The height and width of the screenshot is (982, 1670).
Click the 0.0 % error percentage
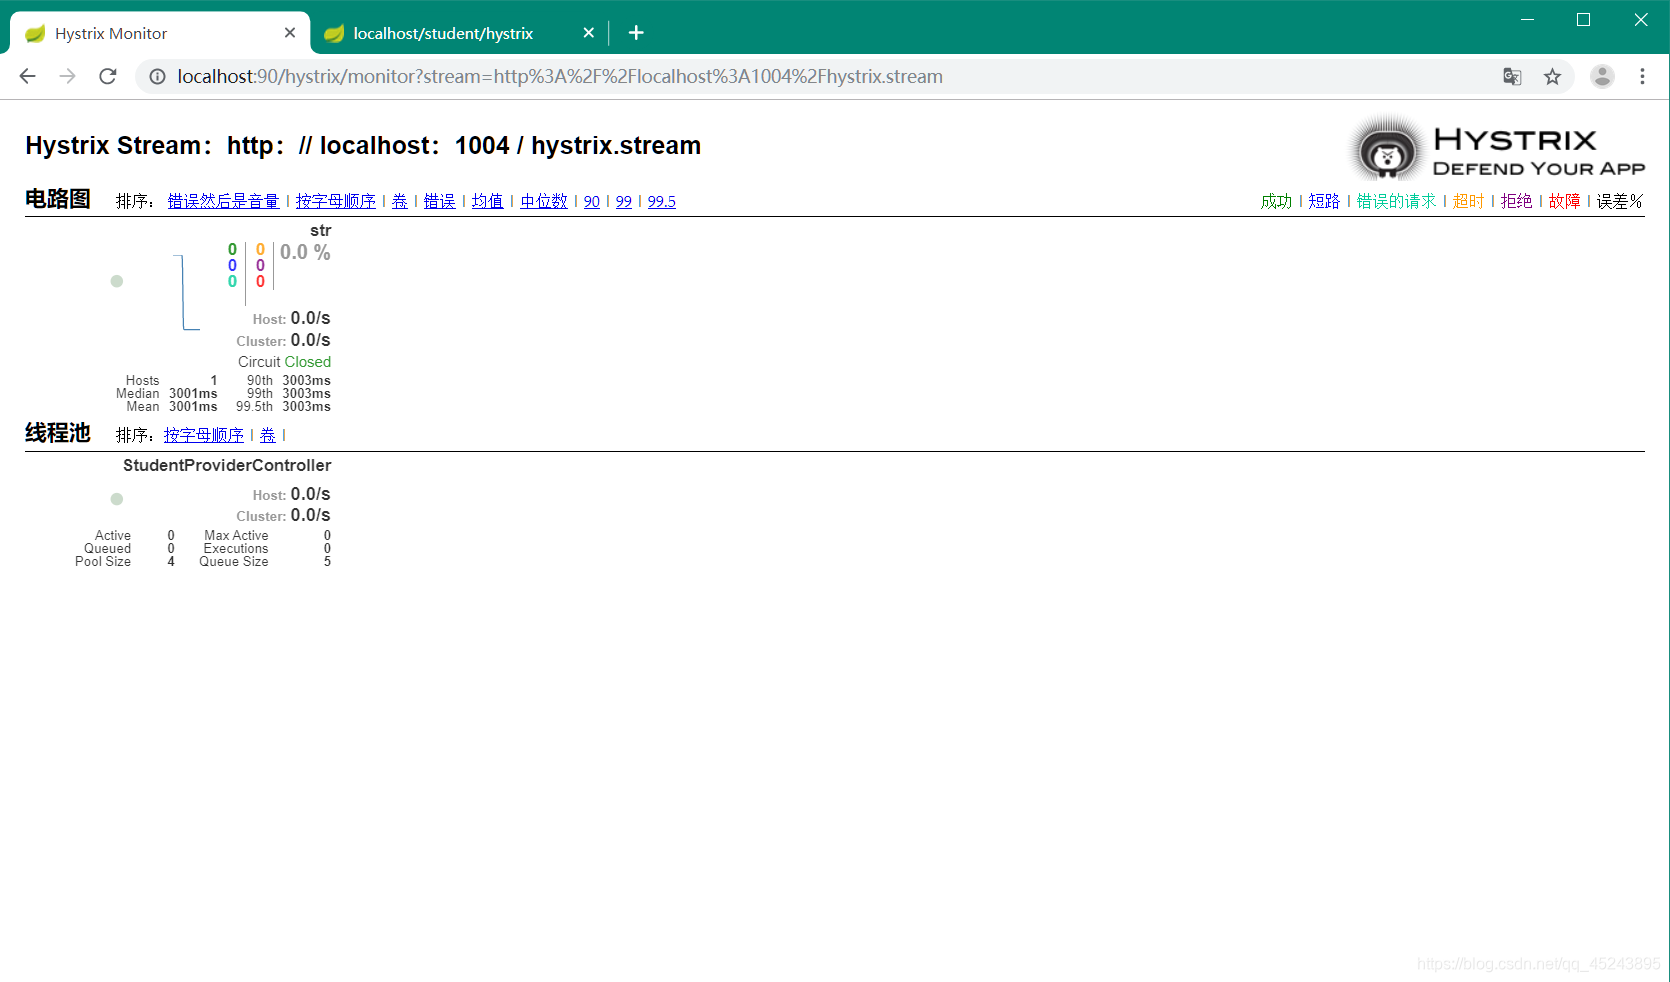tap(305, 252)
